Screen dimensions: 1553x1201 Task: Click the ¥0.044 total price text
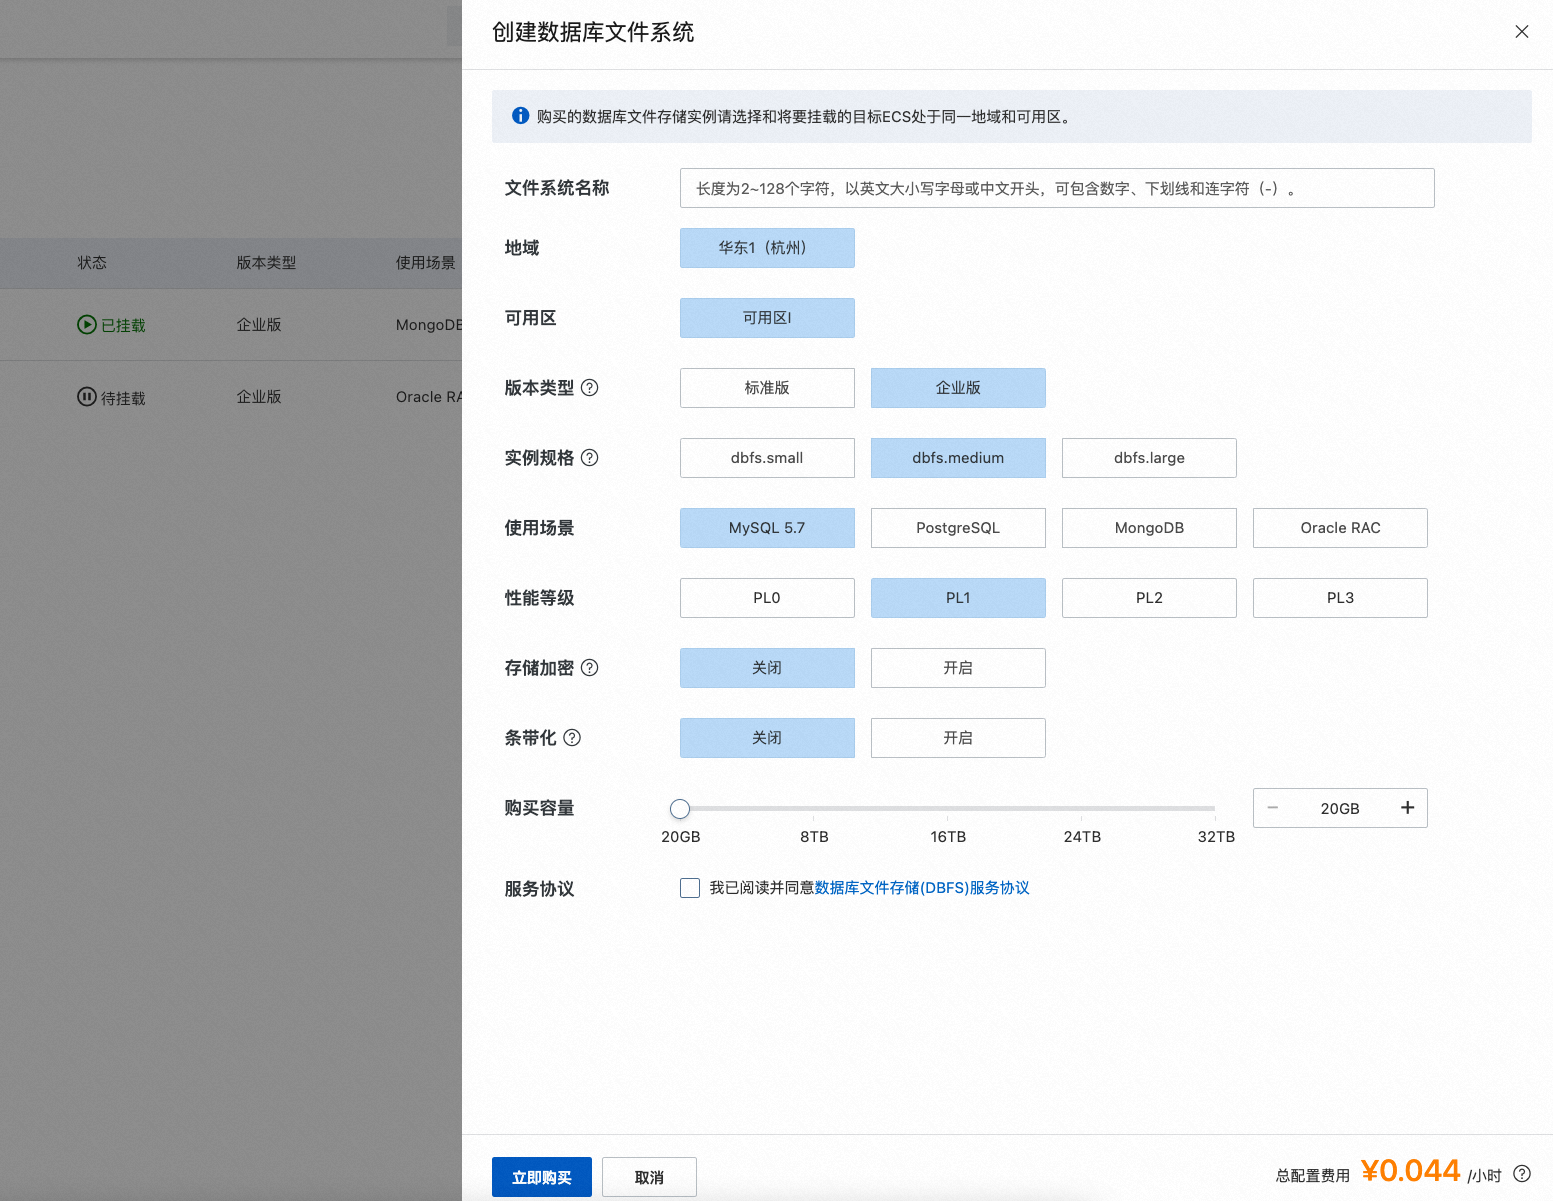point(1410,1171)
